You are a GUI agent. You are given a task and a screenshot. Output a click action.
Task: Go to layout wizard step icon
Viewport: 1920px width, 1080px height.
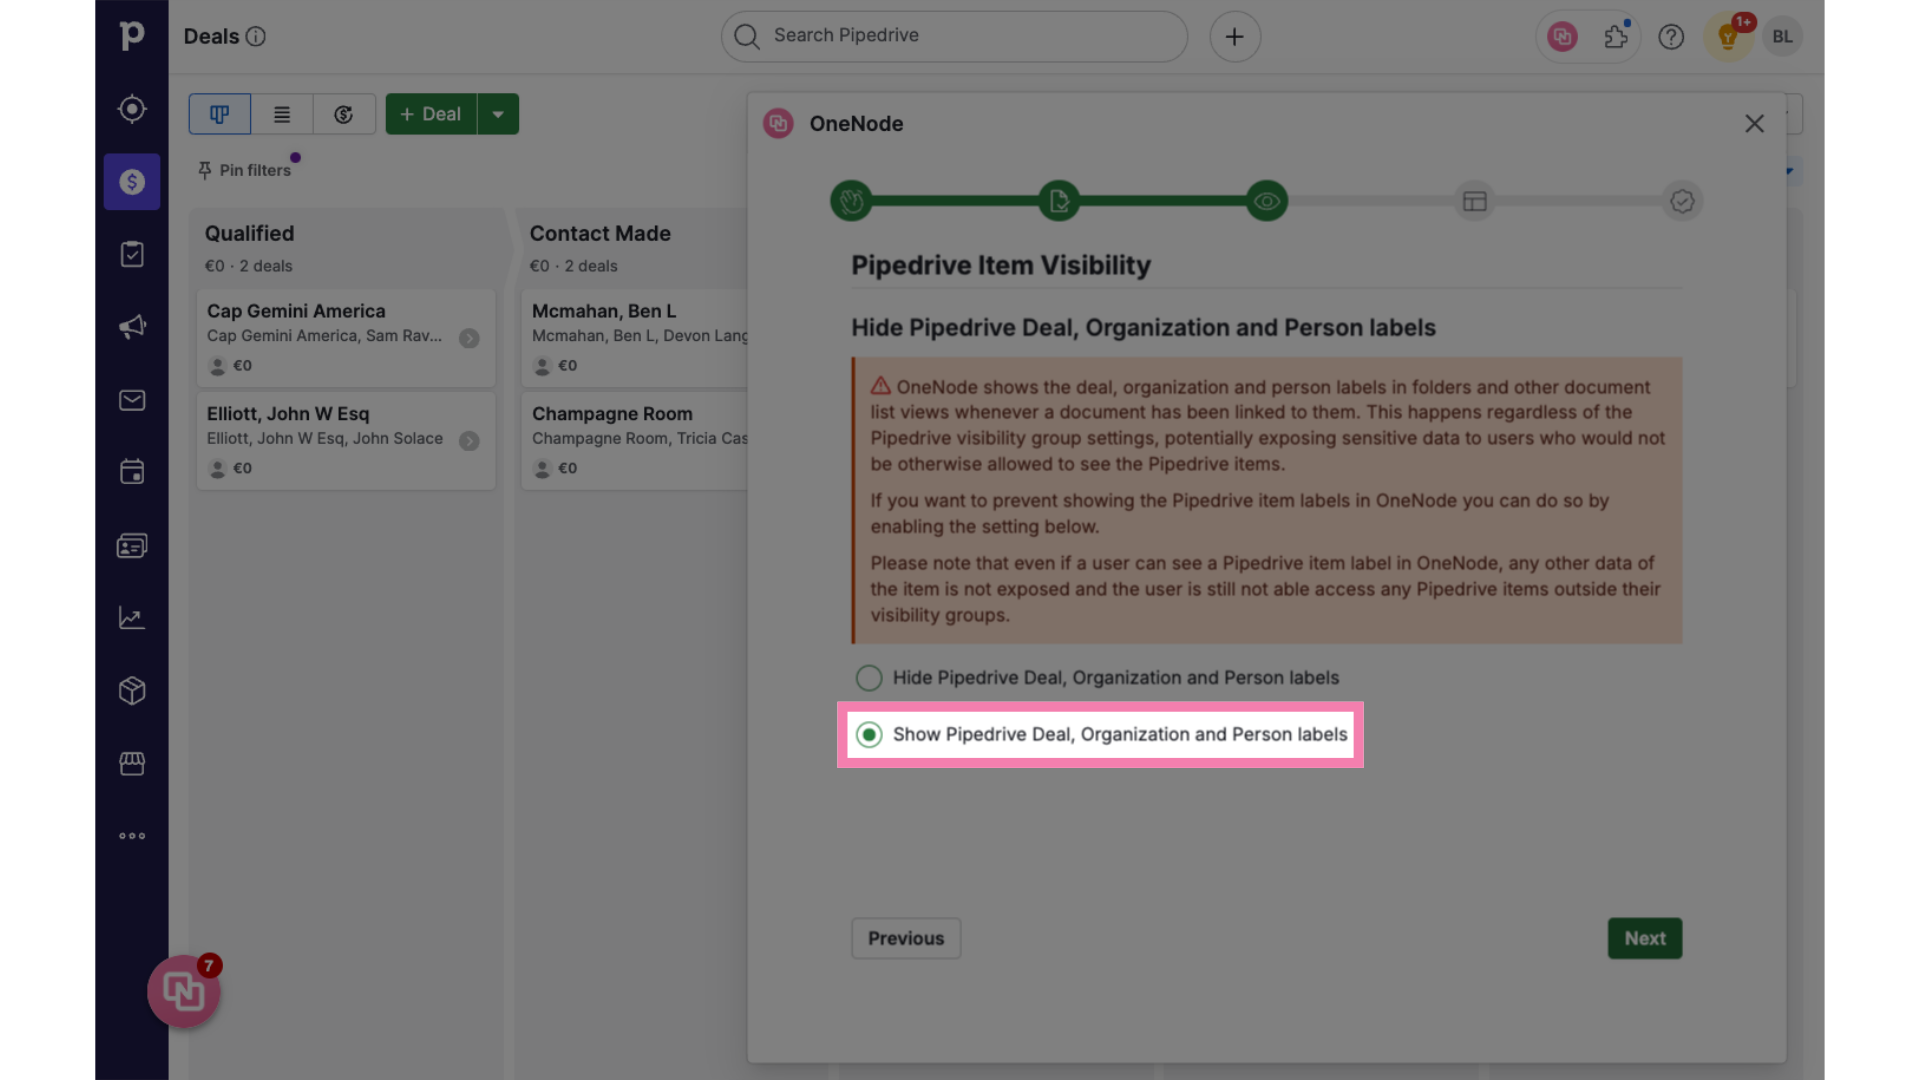click(1475, 201)
